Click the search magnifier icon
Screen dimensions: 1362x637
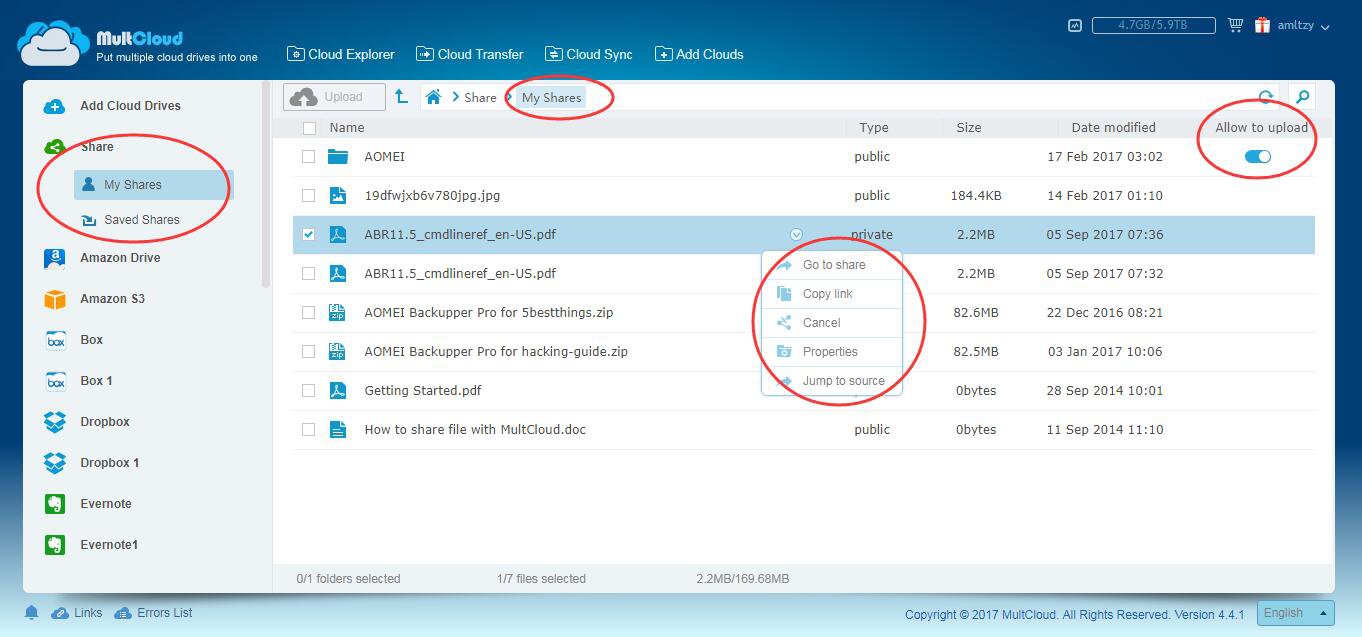click(1302, 97)
